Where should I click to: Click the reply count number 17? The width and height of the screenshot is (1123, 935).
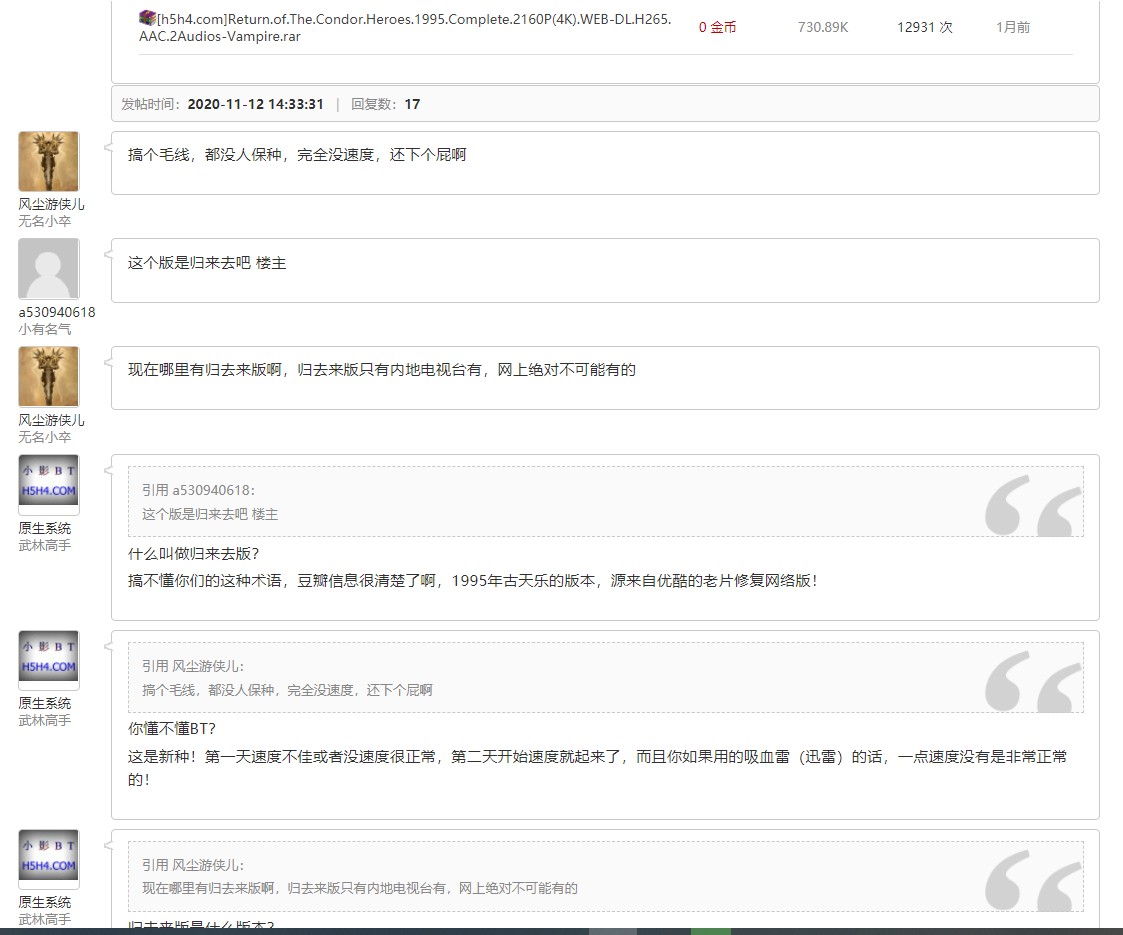[x=412, y=104]
